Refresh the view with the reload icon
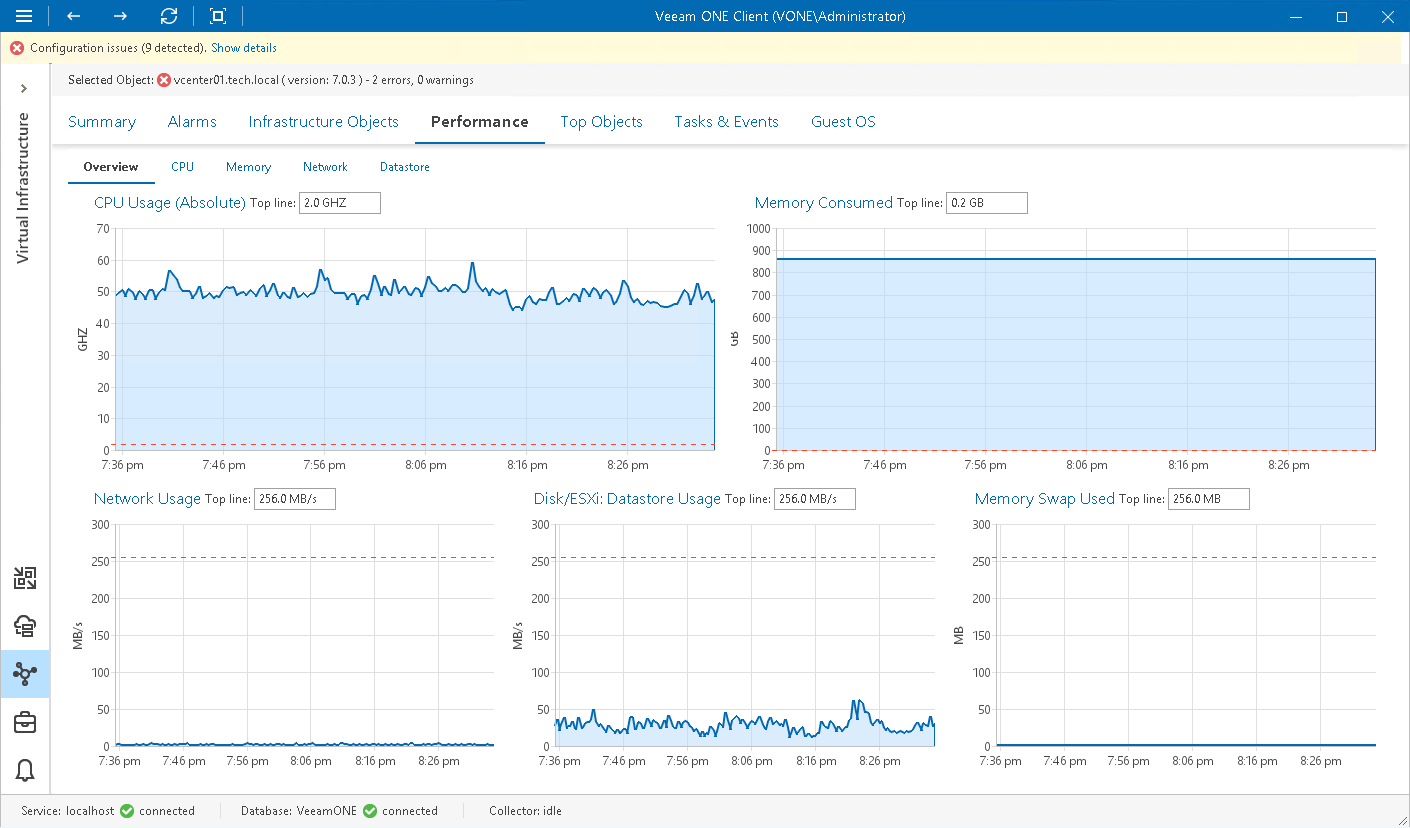This screenshot has width=1410, height=828. tap(169, 16)
